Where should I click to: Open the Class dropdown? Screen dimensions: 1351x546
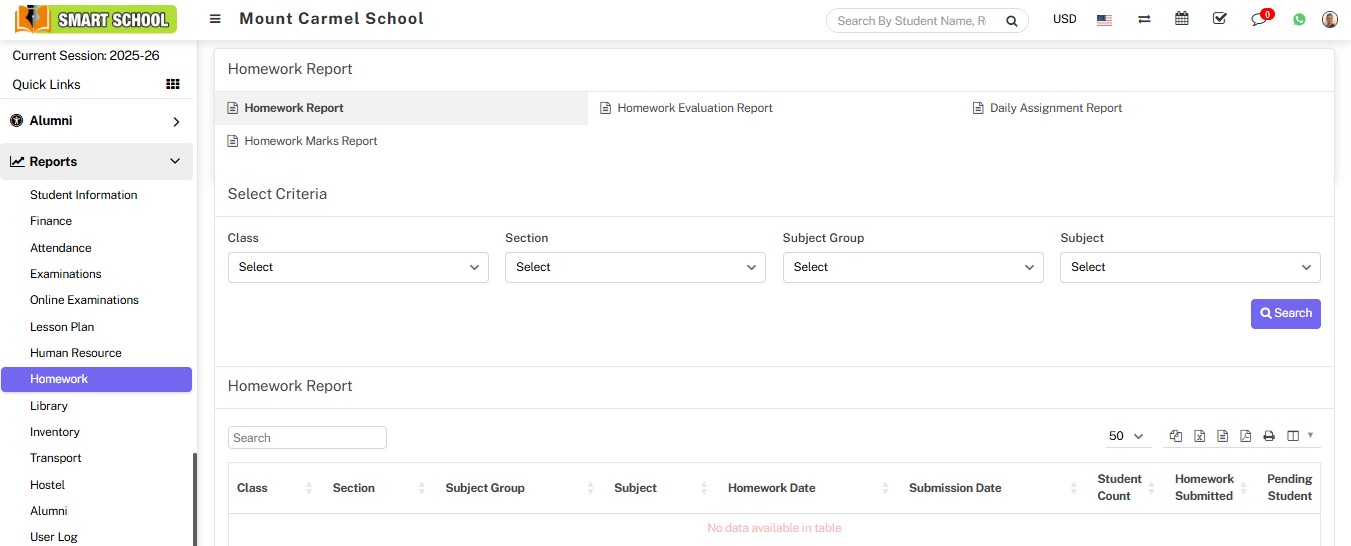358,267
